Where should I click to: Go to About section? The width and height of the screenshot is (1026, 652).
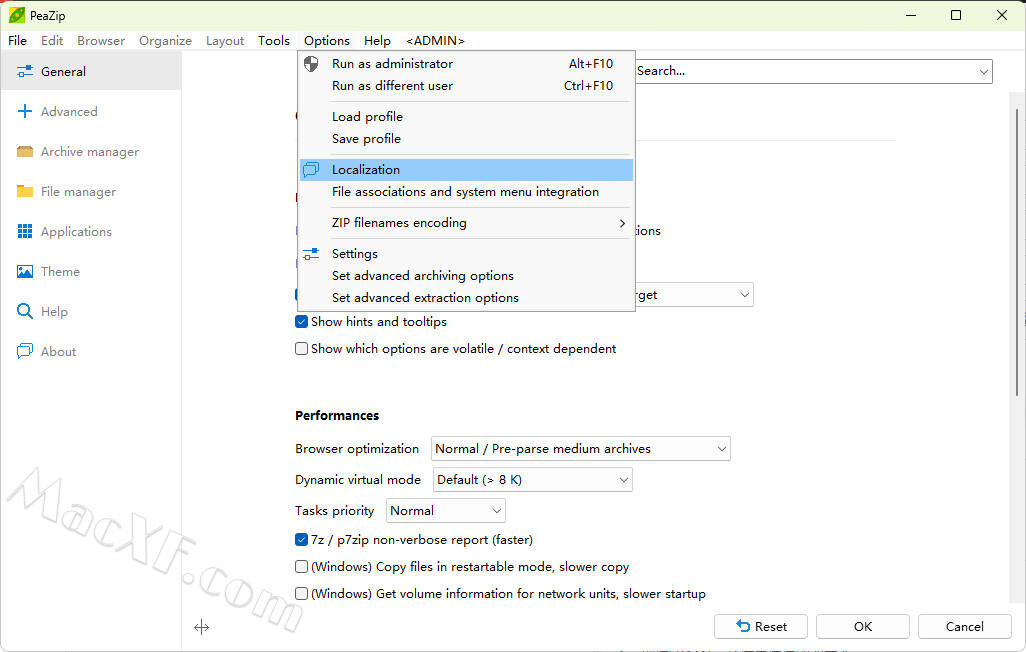(x=91, y=351)
